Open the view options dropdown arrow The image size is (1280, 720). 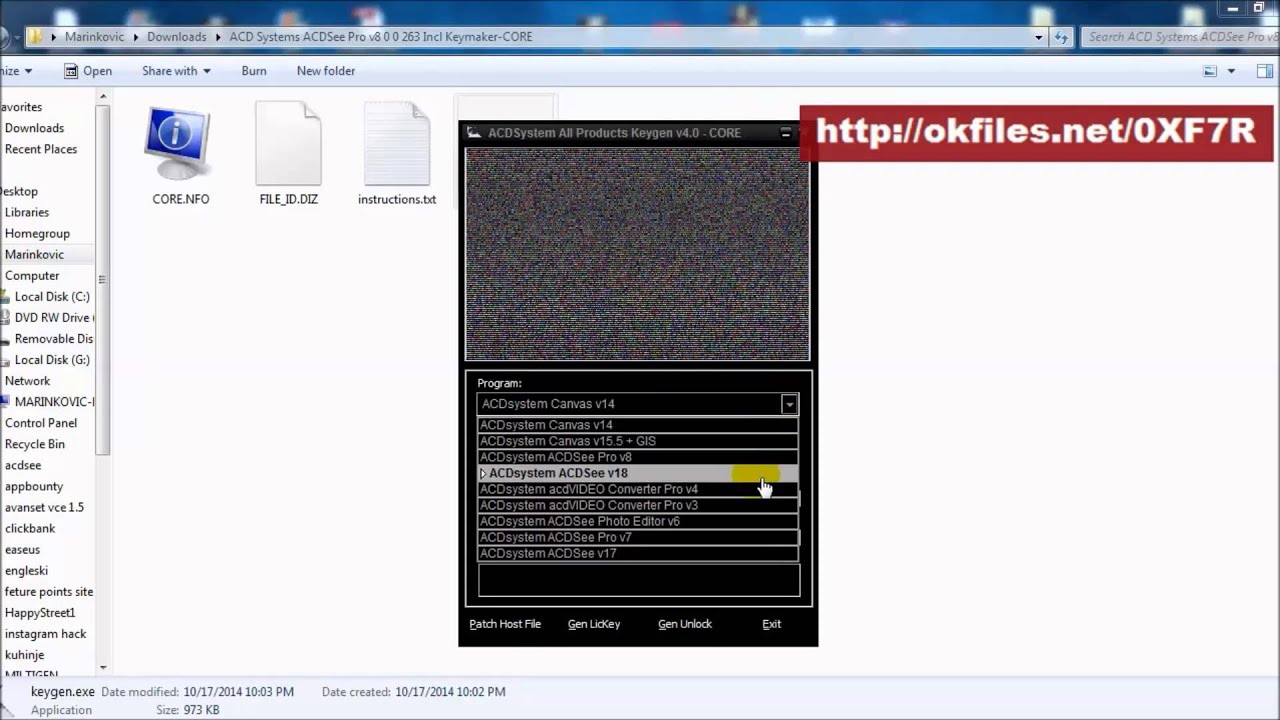[x=1231, y=71]
